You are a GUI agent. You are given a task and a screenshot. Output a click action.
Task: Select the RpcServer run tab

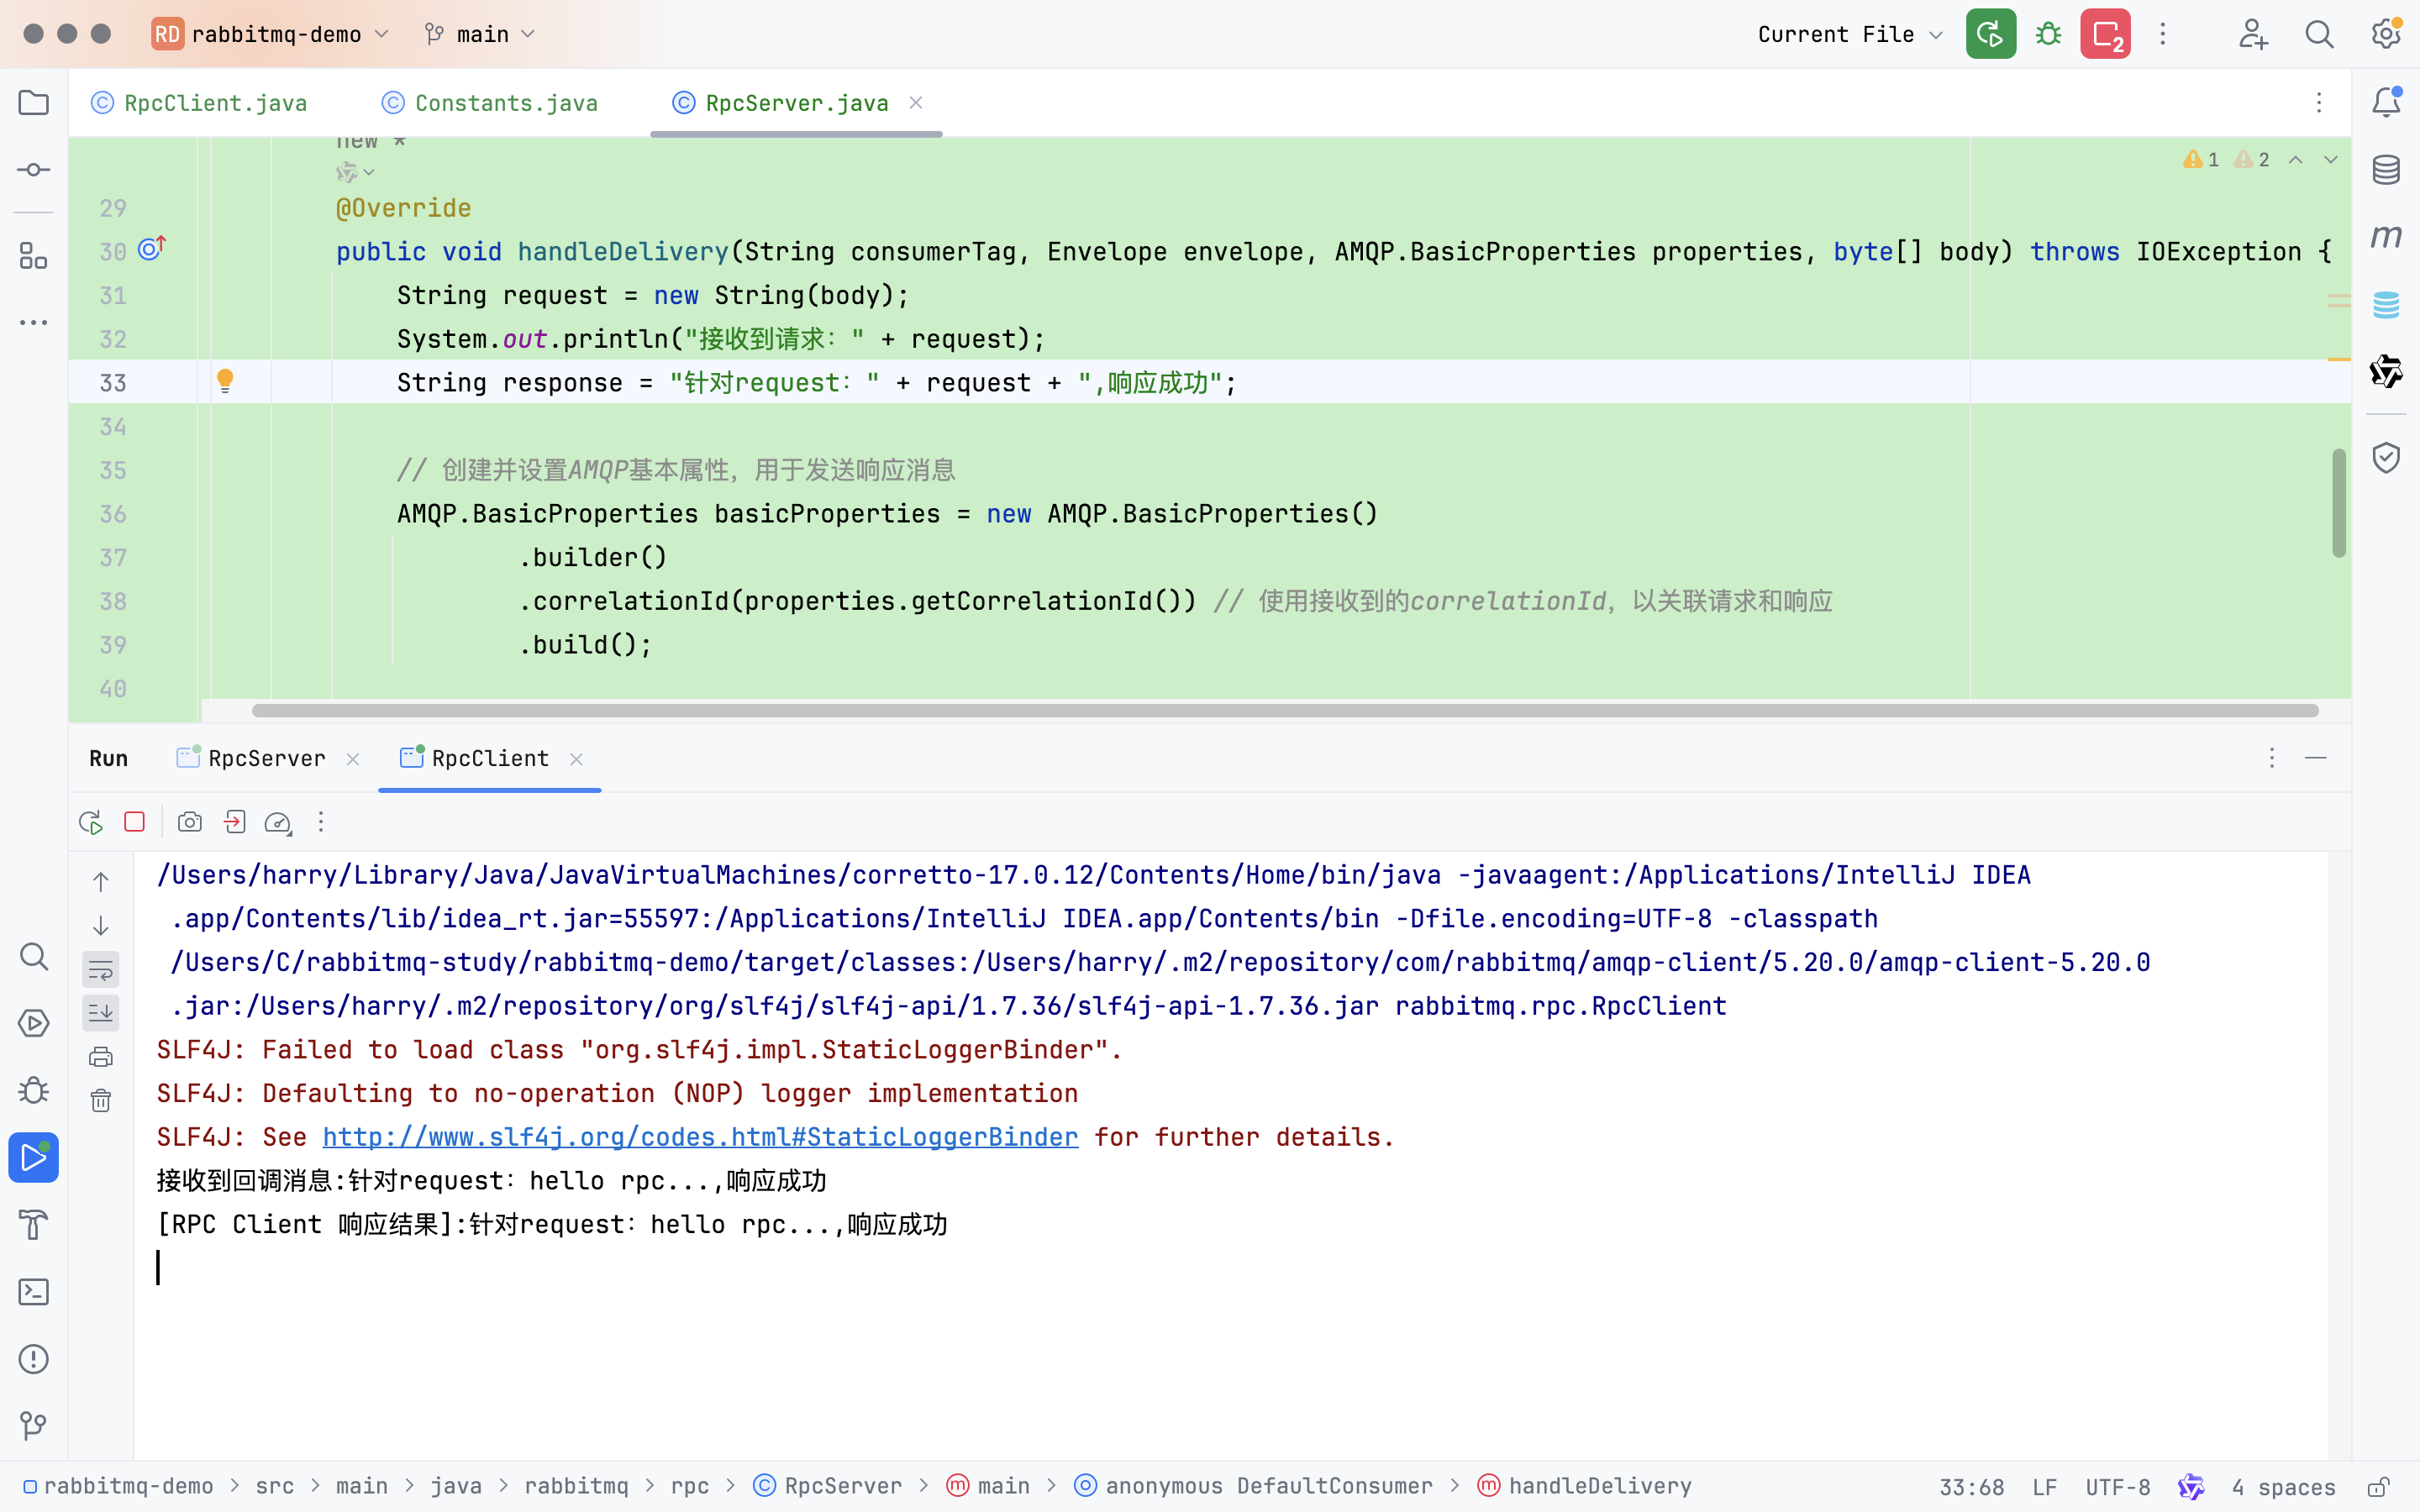[266, 759]
